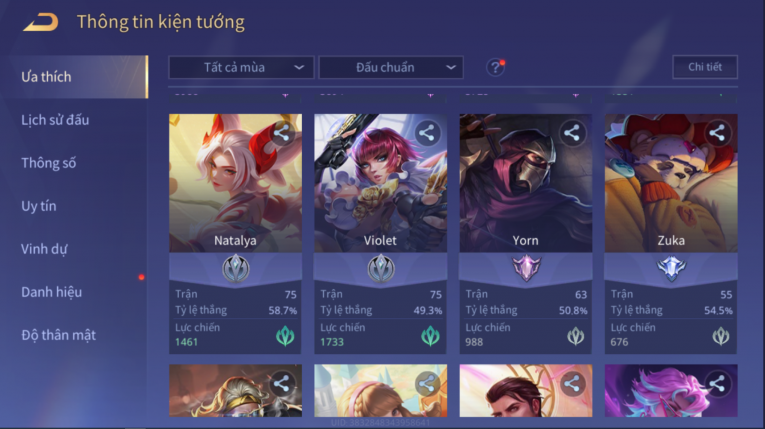The height and width of the screenshot is (429, 765).
Task: Share the Violet hero card
Action: tap(426, 133)
